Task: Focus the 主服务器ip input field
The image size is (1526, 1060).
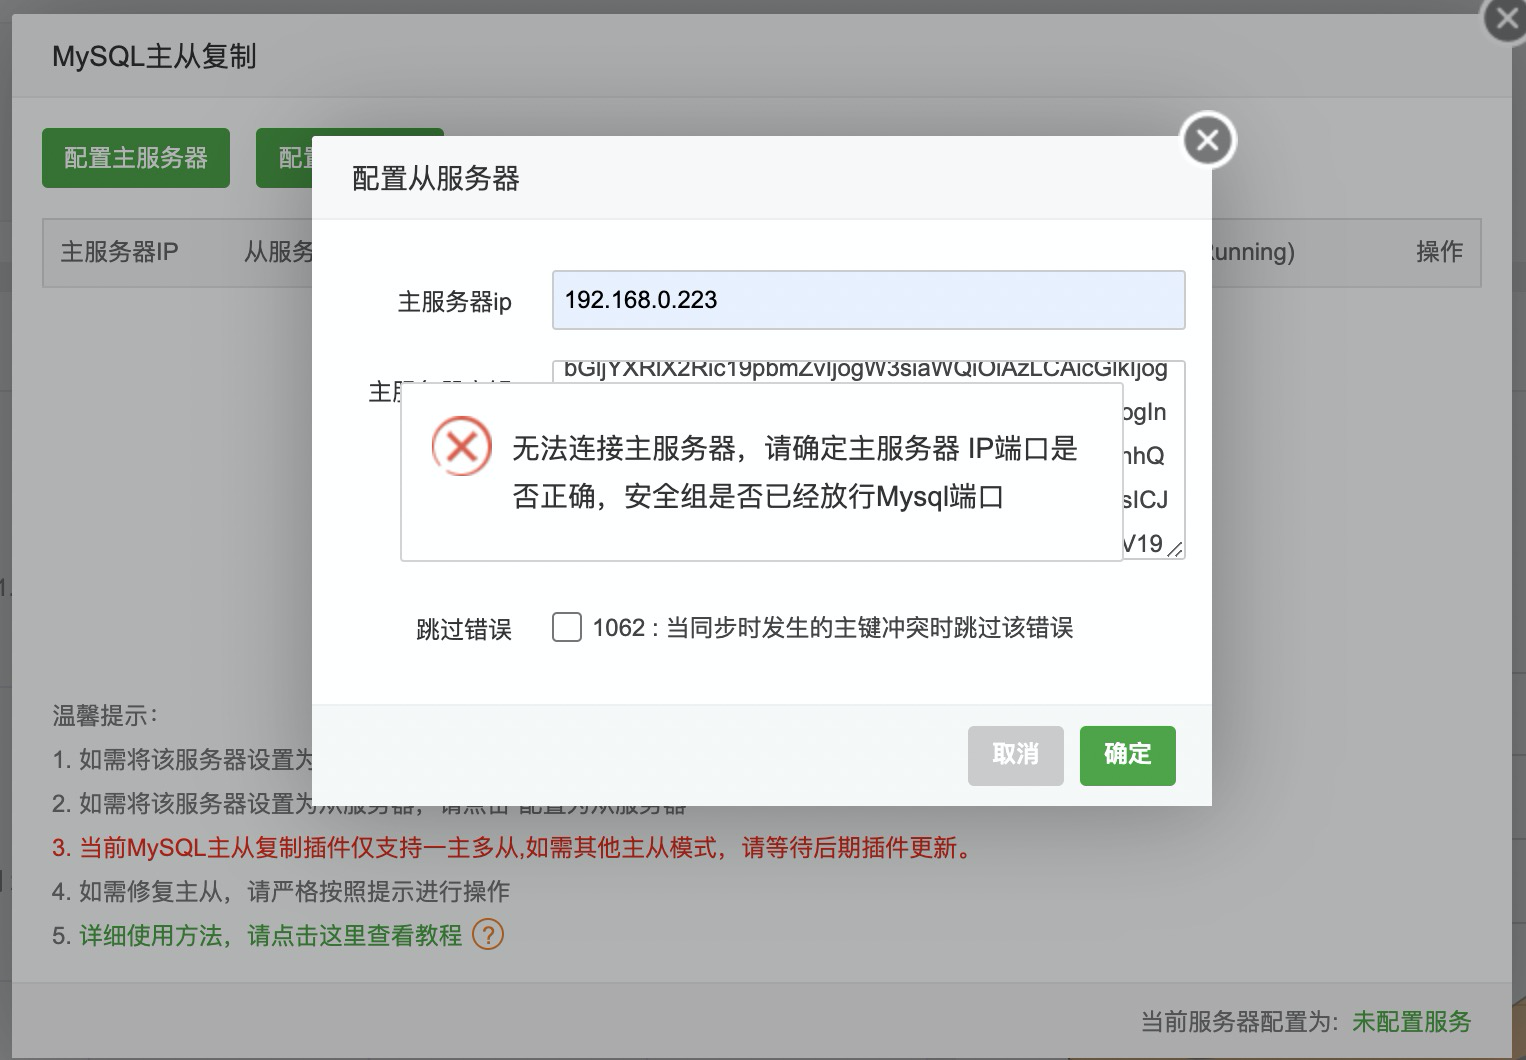Action: point(869,300)
